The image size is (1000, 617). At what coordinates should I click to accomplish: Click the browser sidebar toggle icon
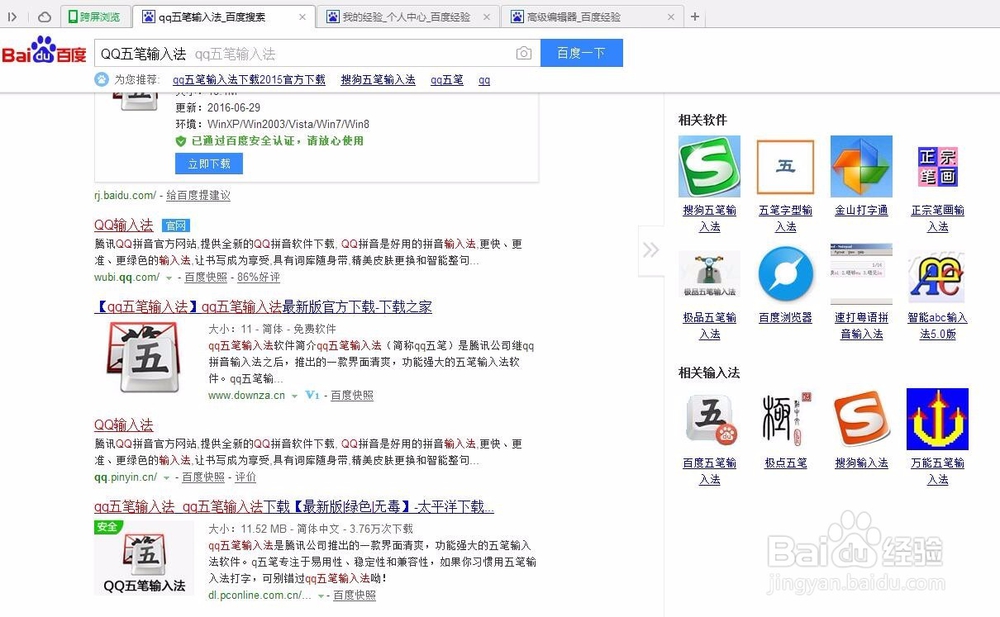pyautogui.click(x=12, y=17)
